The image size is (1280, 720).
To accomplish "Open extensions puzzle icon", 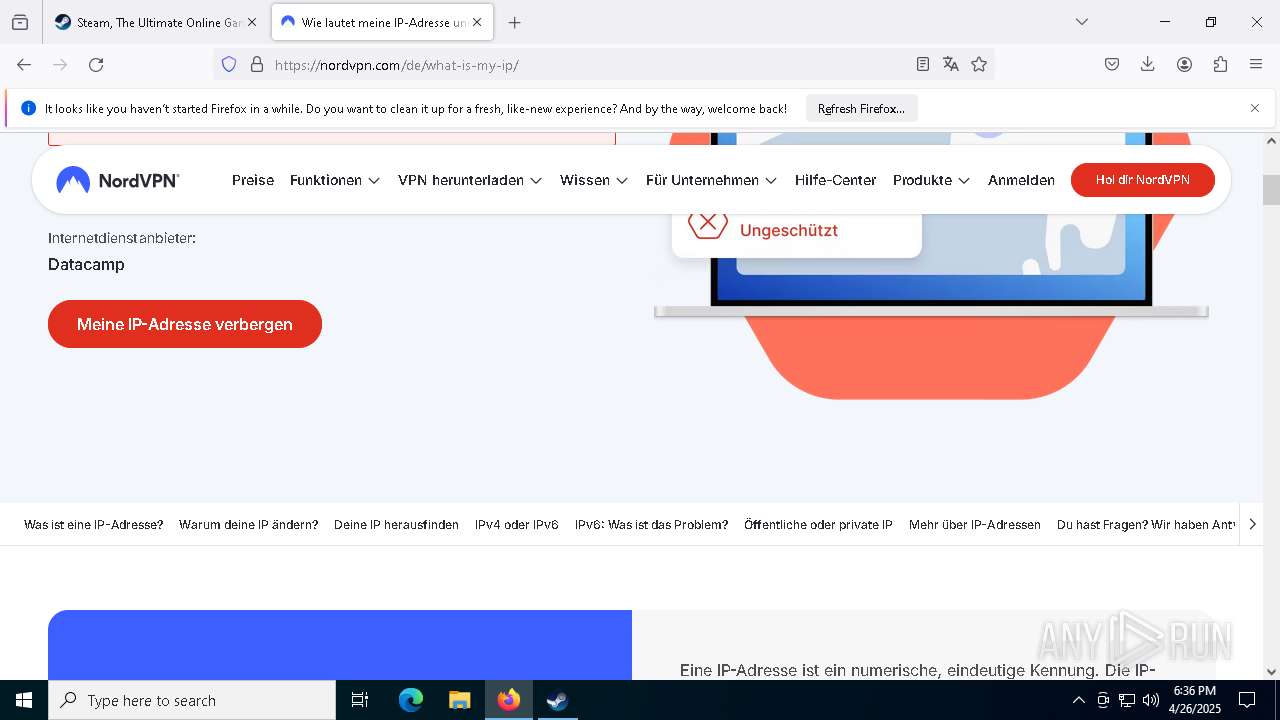I will pos(1220,64).
